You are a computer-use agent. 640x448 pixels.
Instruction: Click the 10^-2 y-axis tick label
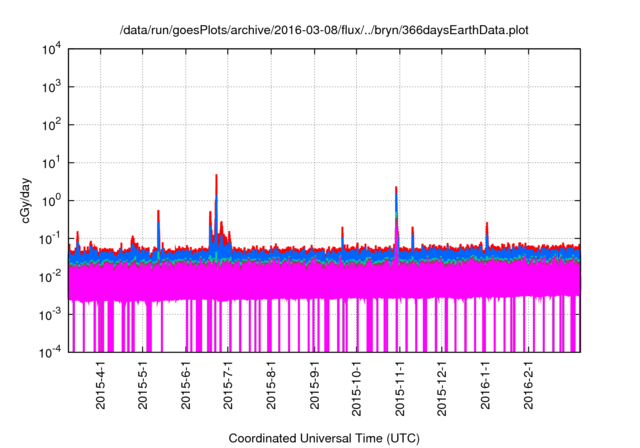(x=52, y=277)
